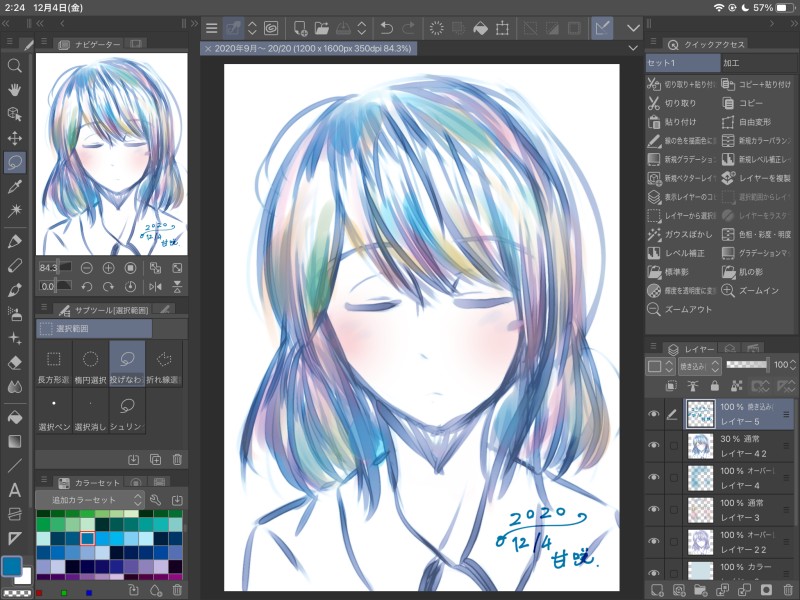
Task: Toggle the snap icon in command bar
Action: click(602, 28)
